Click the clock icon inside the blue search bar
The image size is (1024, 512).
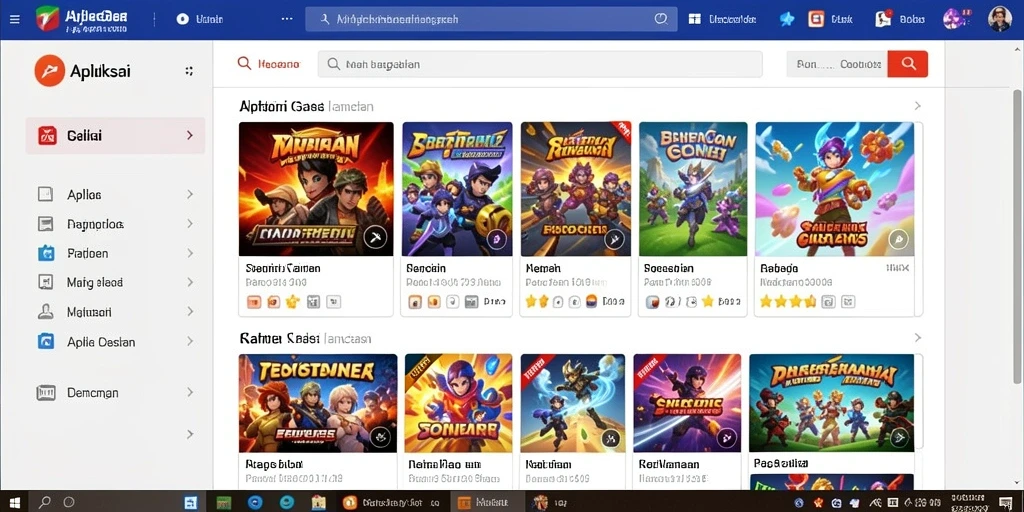(x=661, y=19)
